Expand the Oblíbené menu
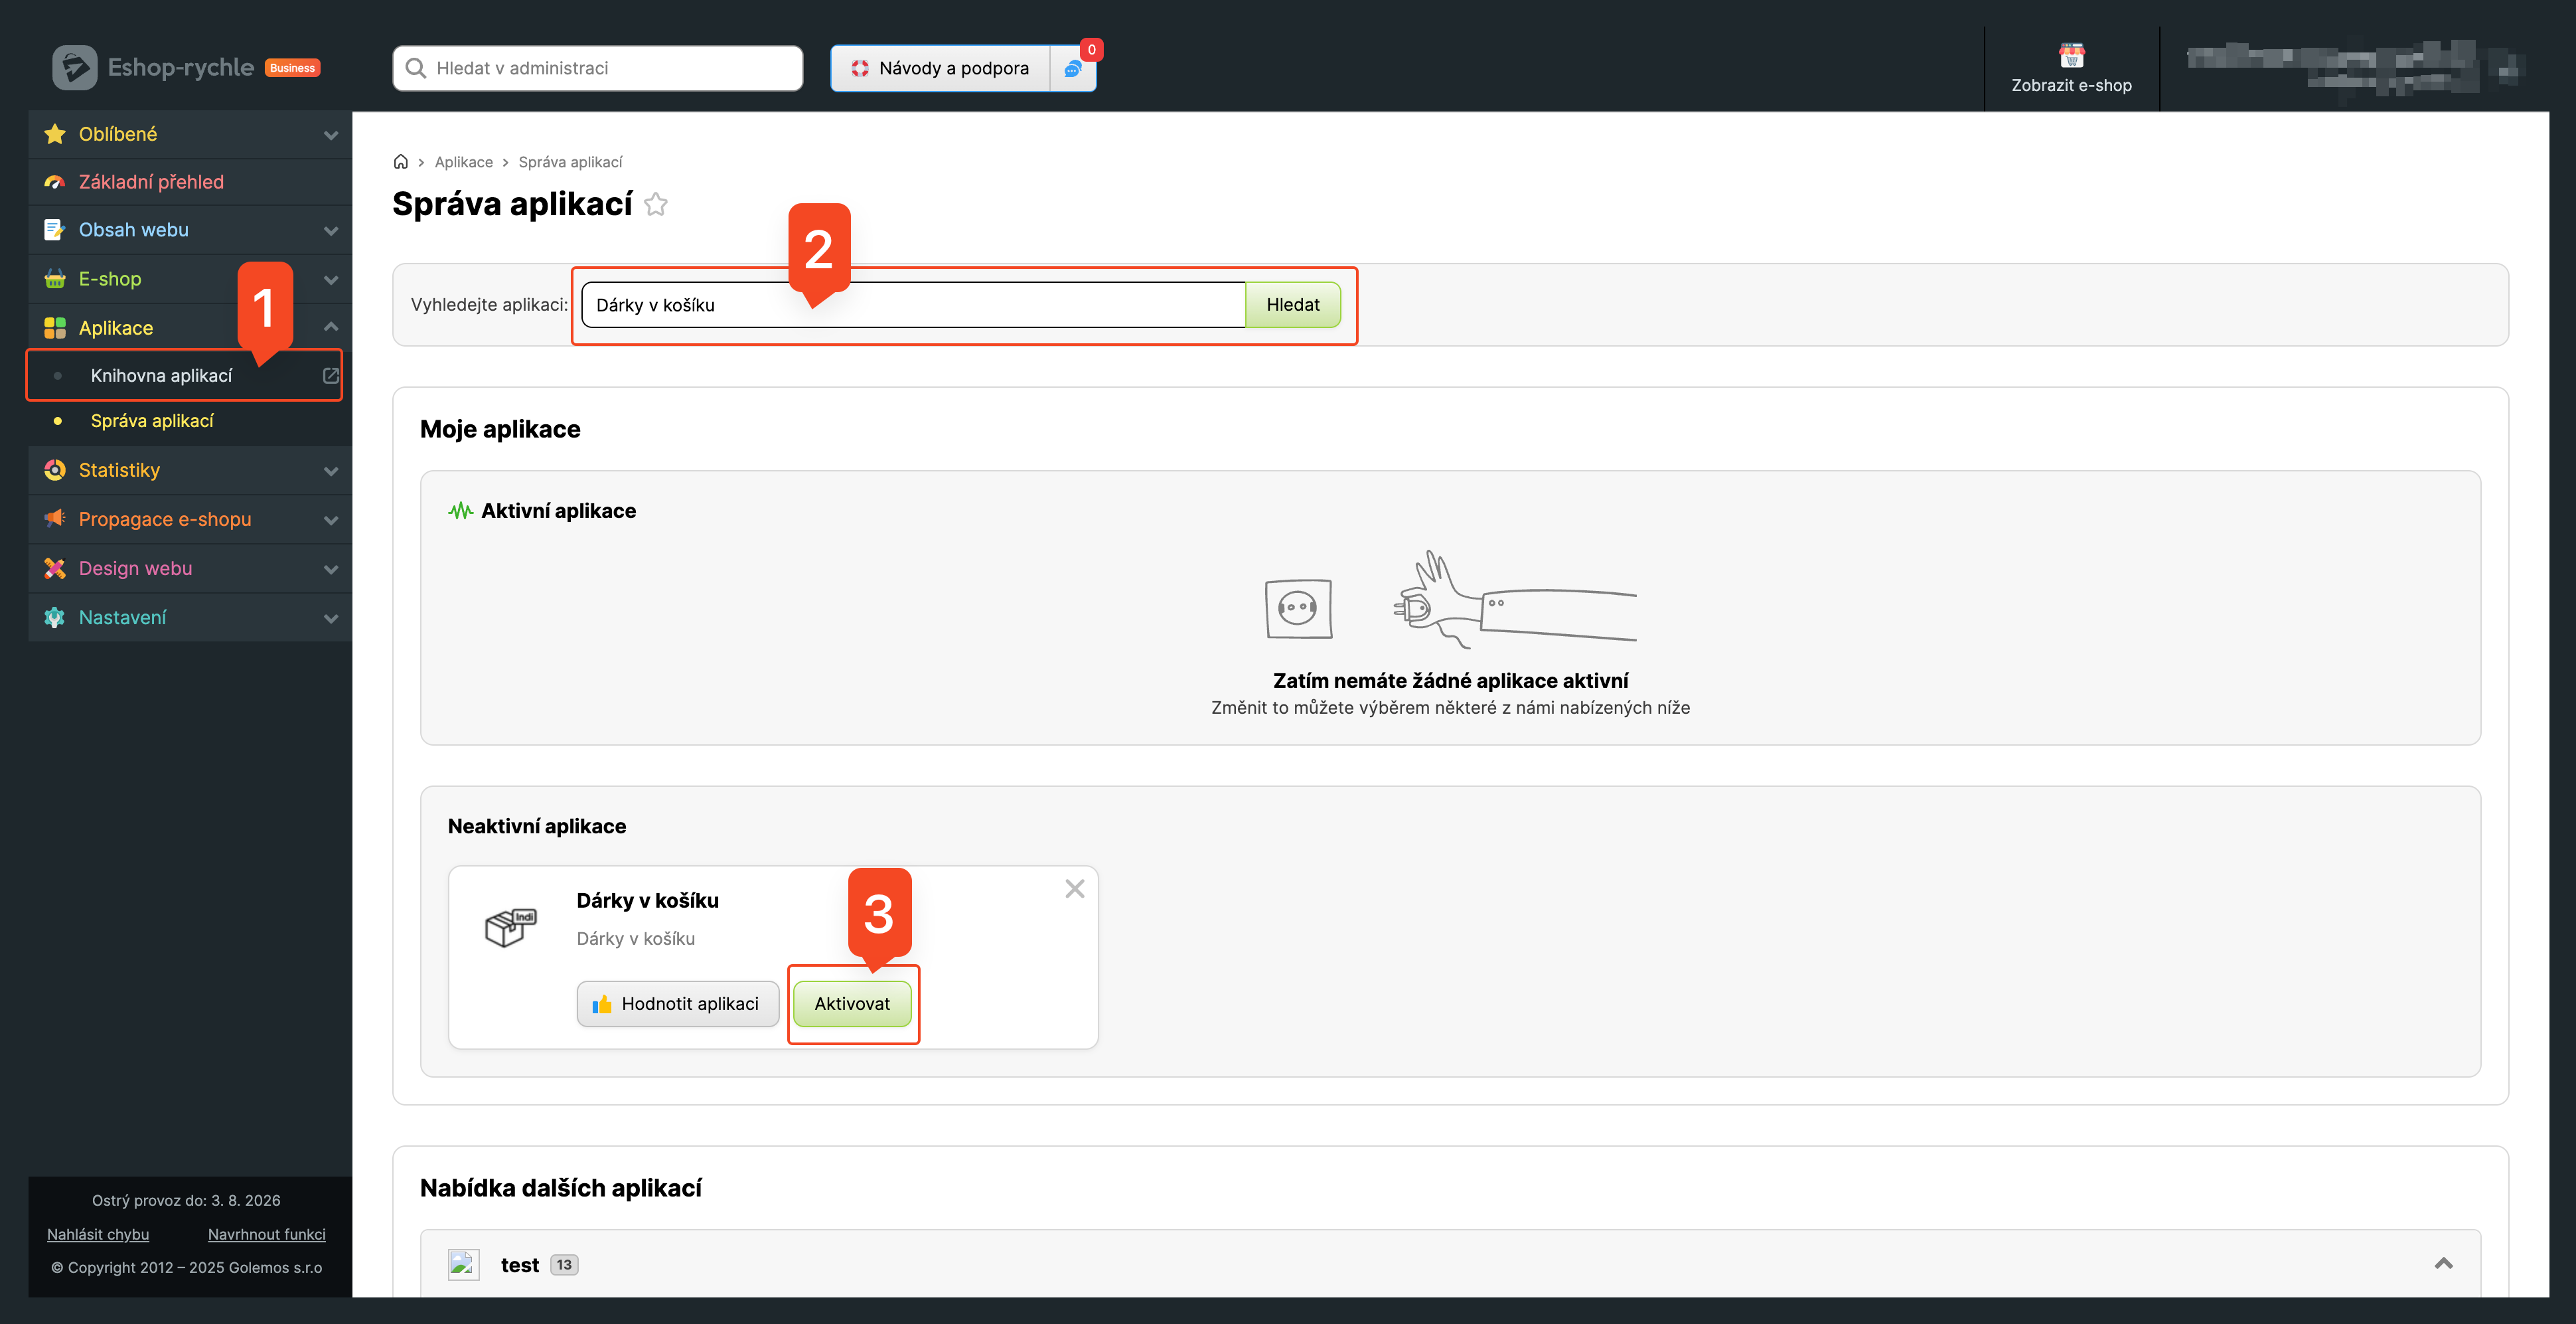Viewport: 2576px width, 1324px height. (330, 135)
